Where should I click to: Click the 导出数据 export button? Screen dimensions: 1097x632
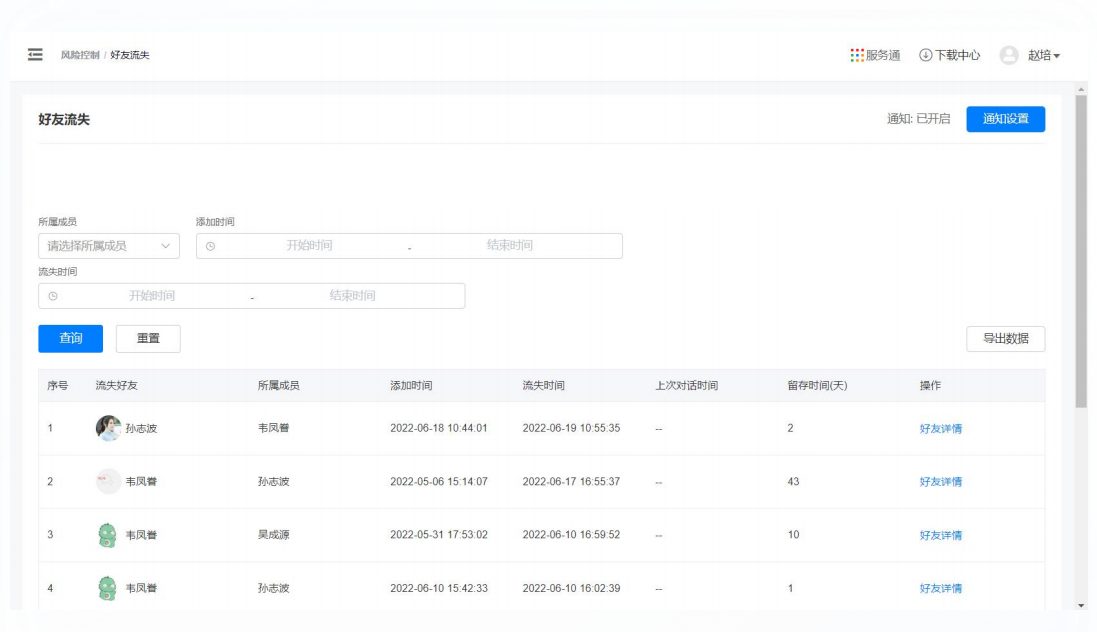click(x=1005, y=339)
